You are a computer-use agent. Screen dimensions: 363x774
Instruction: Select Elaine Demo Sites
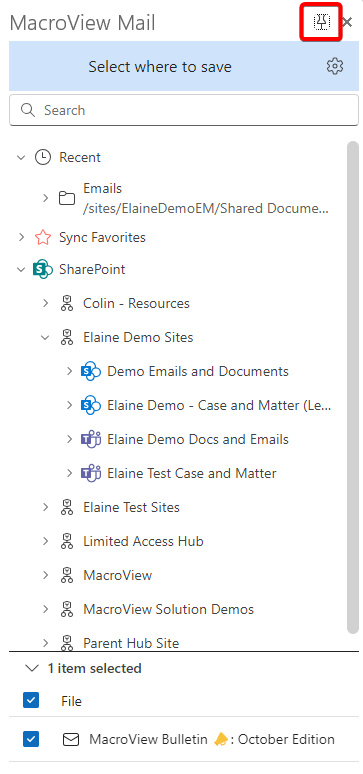(138, 338)
